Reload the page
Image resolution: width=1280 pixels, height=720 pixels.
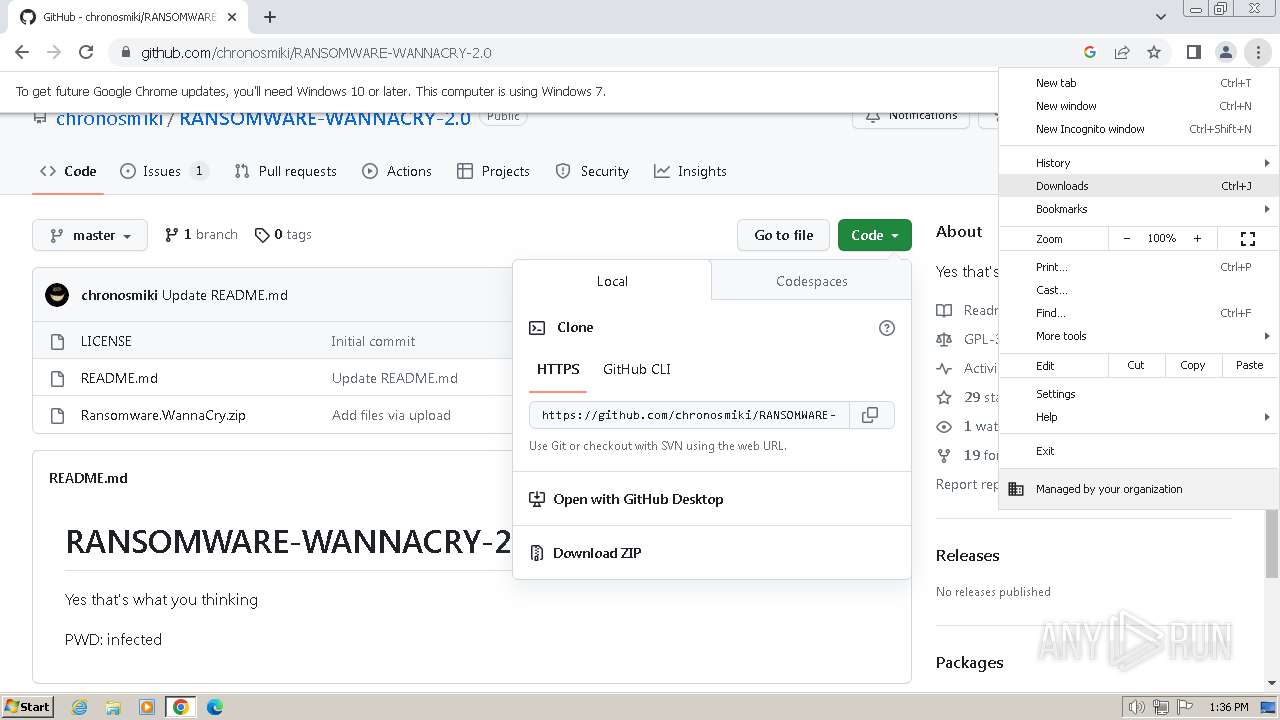point(86,52)
